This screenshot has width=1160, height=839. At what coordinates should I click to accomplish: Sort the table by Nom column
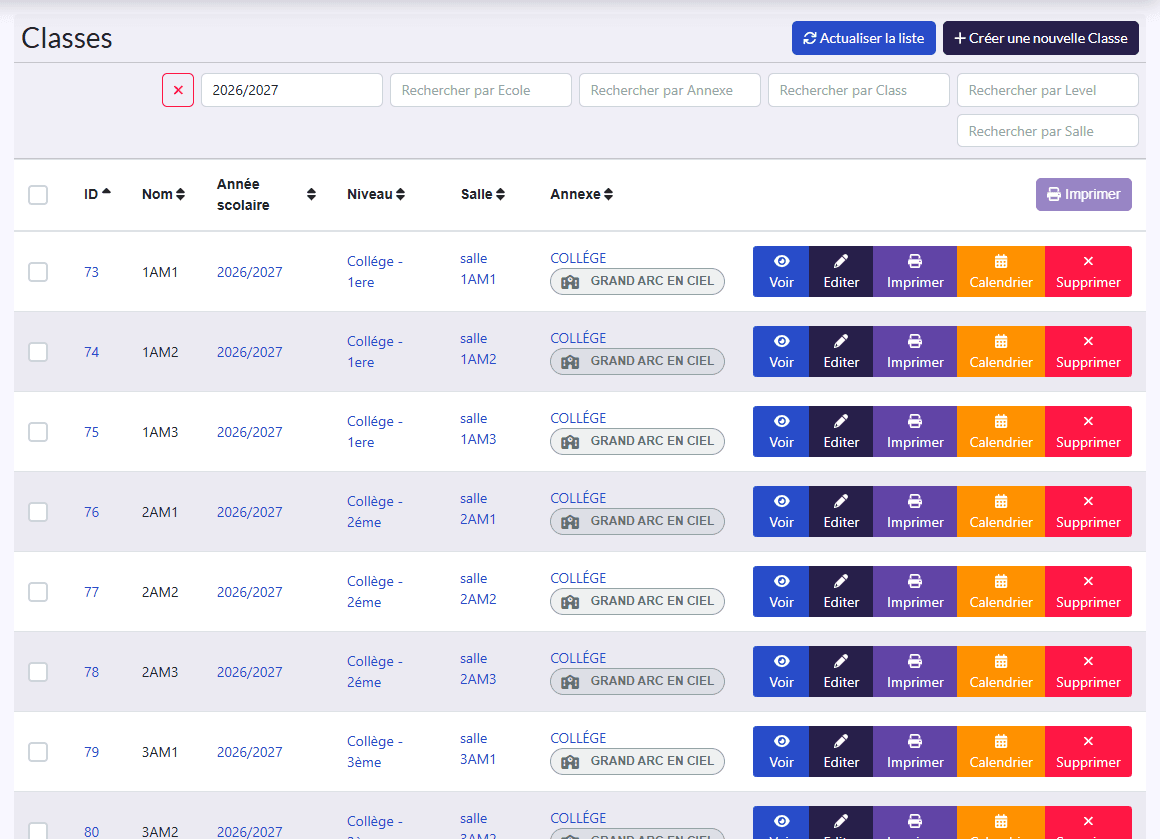[163, 194]
